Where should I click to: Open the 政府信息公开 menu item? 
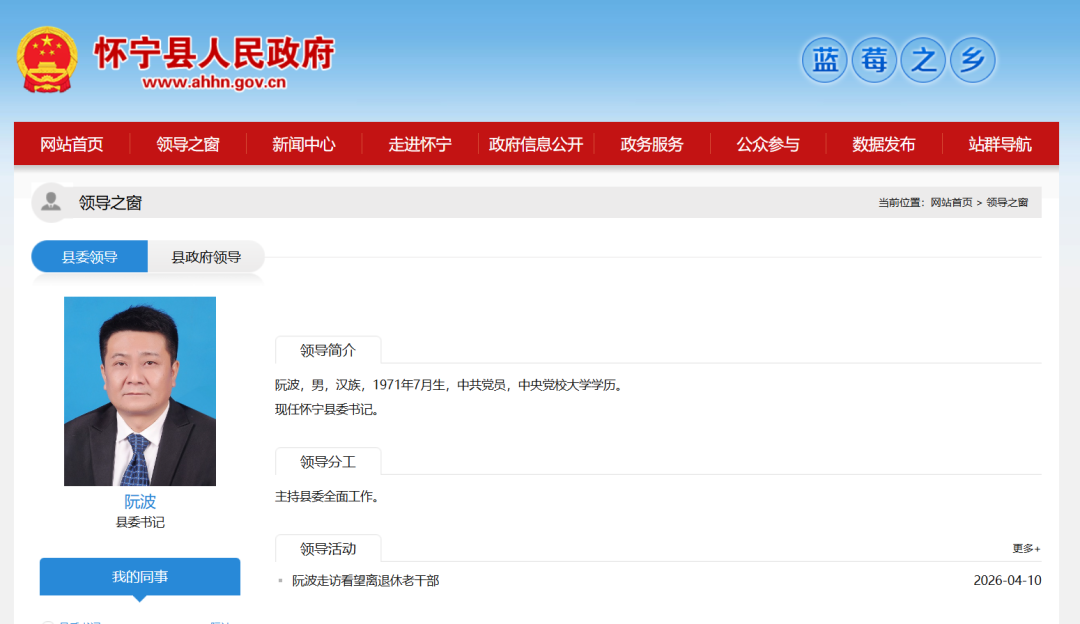pos(535,143)
